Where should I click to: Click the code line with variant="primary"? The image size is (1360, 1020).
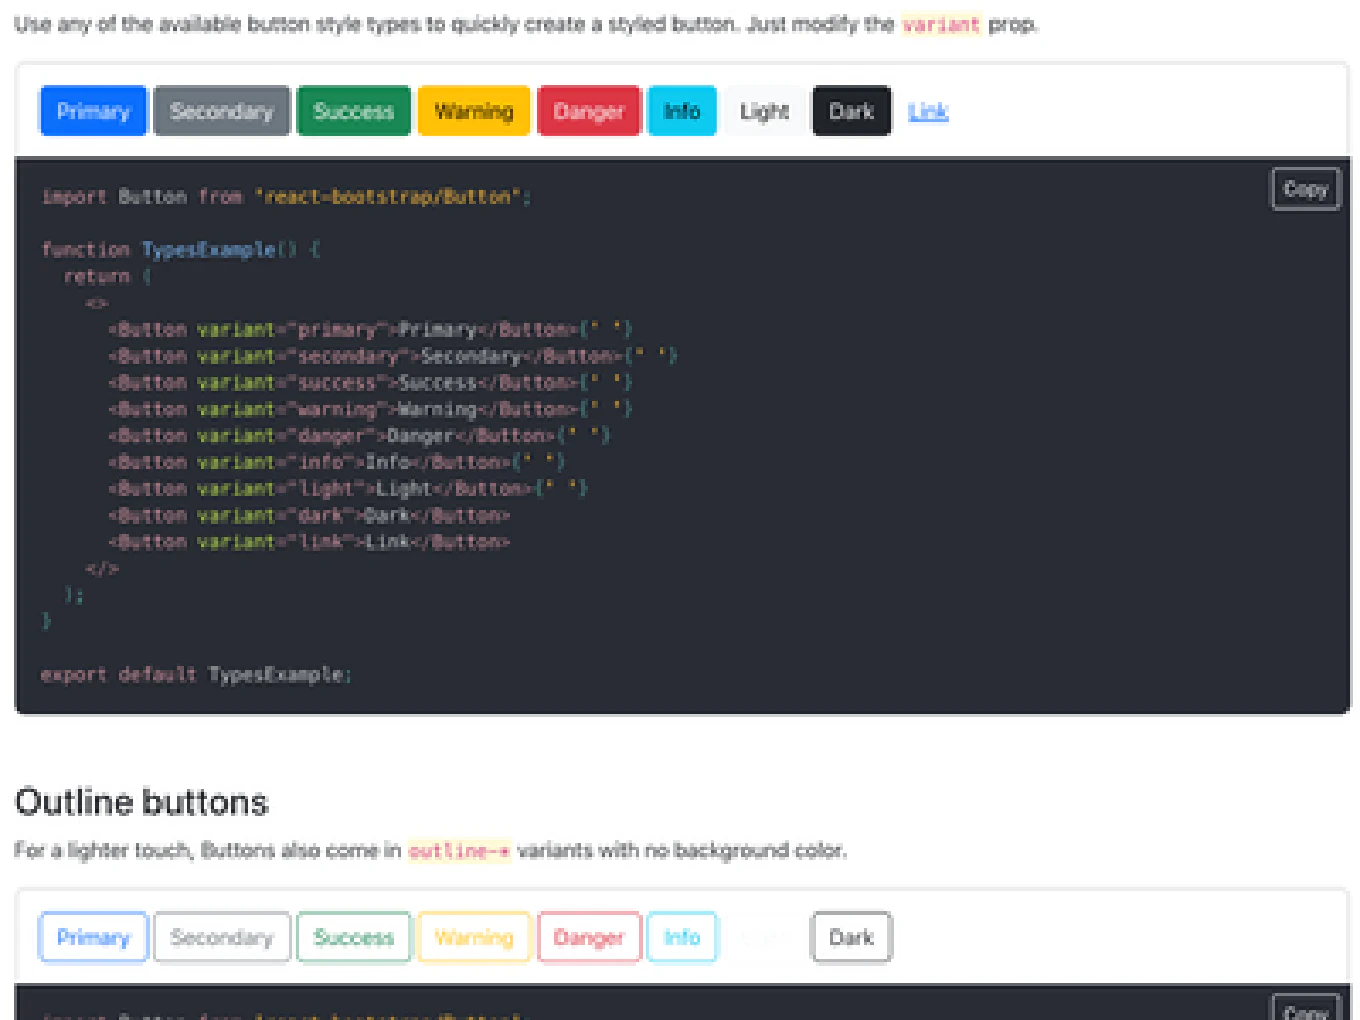tap(370, 329)
